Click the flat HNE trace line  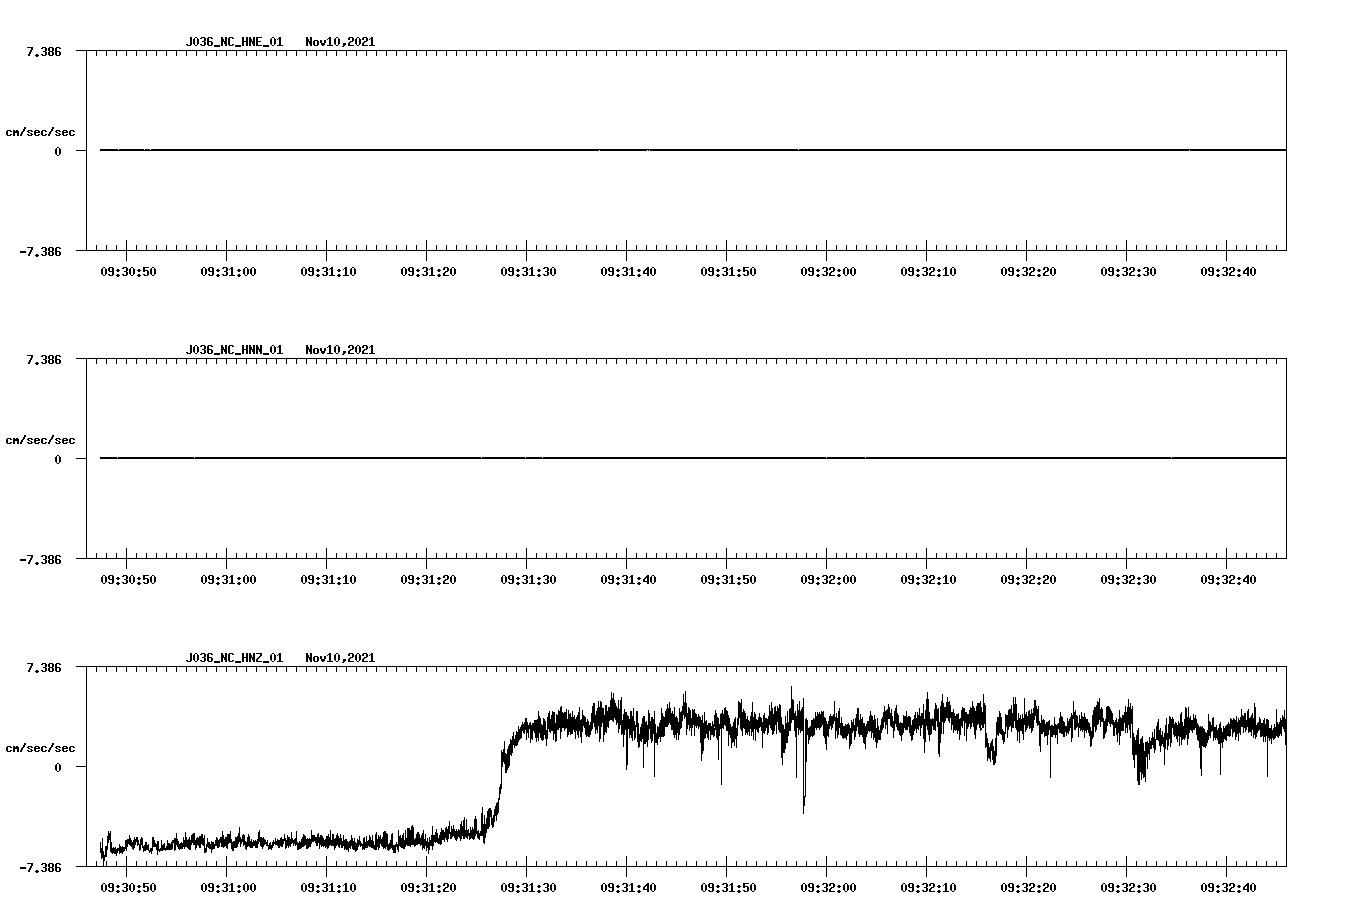click(x=693, y=150)
